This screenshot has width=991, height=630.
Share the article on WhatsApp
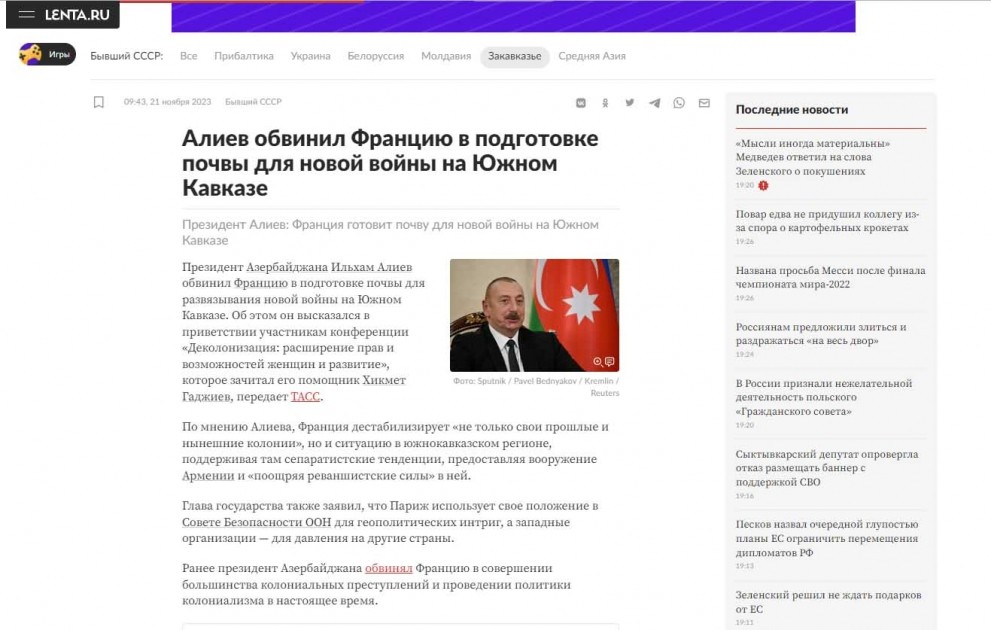(679, 101)
